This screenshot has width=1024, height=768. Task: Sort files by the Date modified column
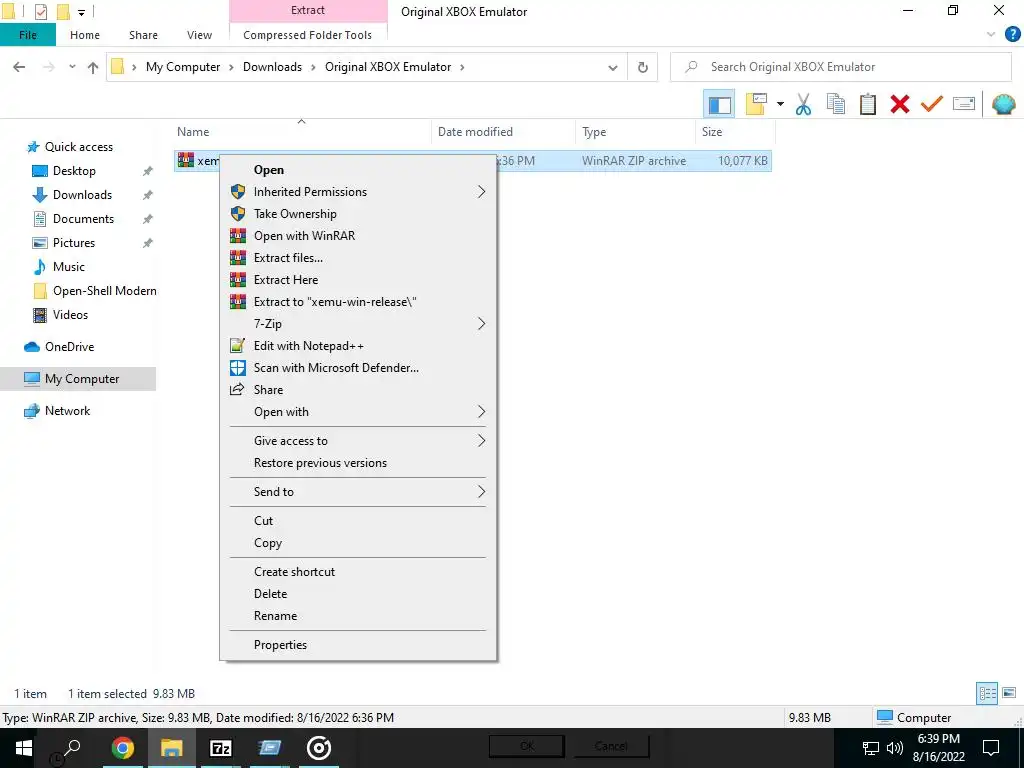point(504,132)
